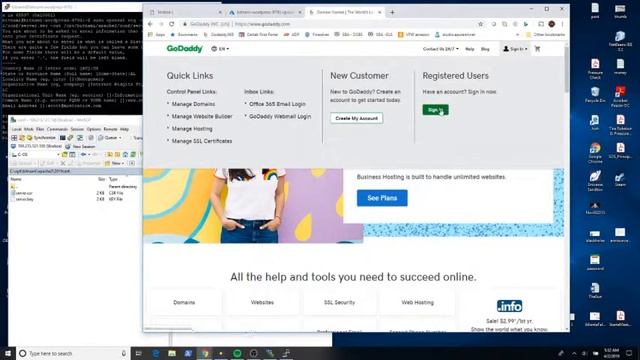Open Microsoft Edge from the taskbar
Screen dimensions: 640x360
156,353
